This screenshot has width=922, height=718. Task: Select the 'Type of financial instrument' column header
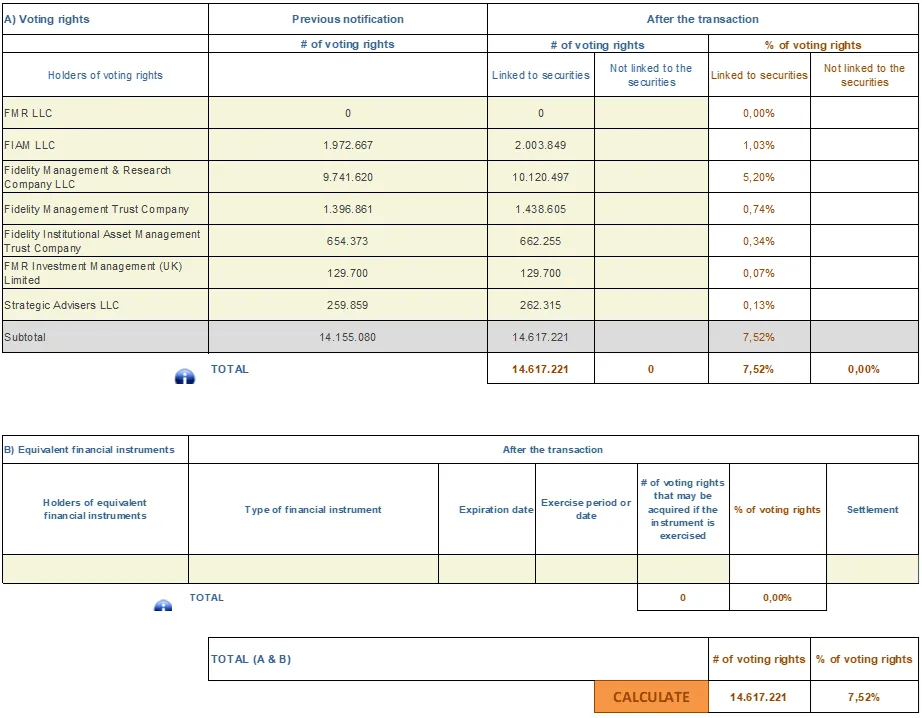313,509
